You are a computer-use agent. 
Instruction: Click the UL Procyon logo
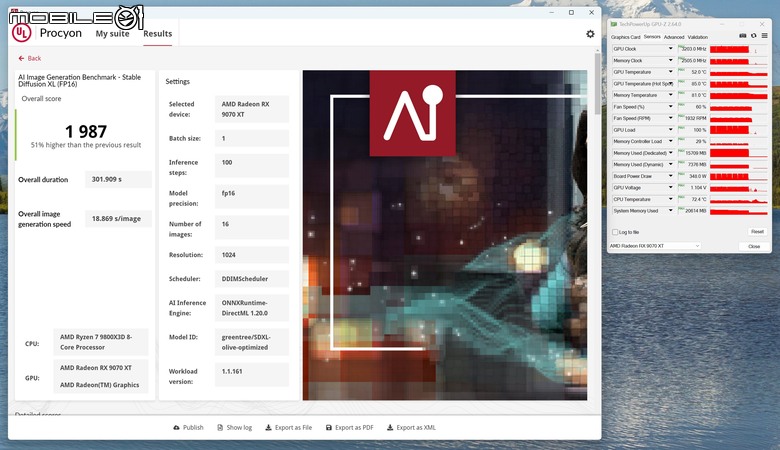[x=21, y=33]
